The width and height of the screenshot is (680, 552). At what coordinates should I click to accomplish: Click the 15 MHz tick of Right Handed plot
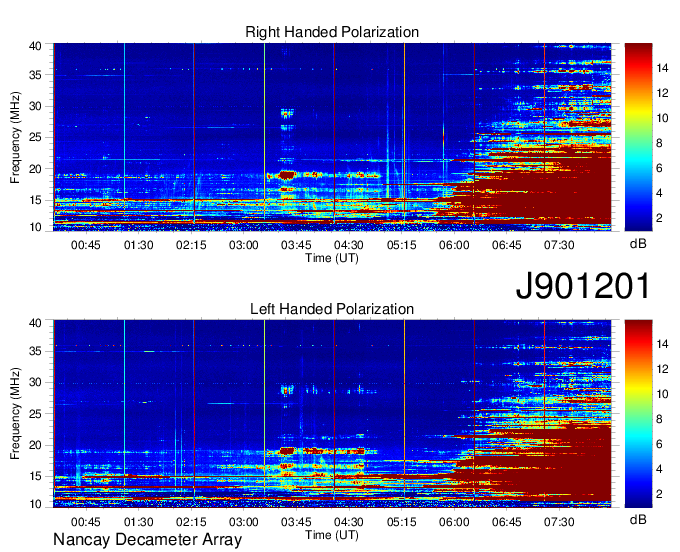coord(36,200)
